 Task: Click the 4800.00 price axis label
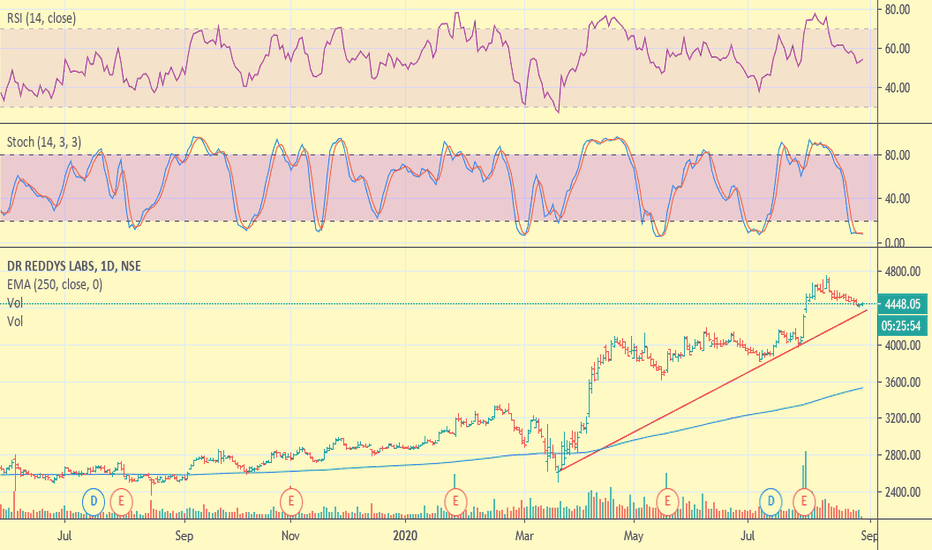pos(903,271)
